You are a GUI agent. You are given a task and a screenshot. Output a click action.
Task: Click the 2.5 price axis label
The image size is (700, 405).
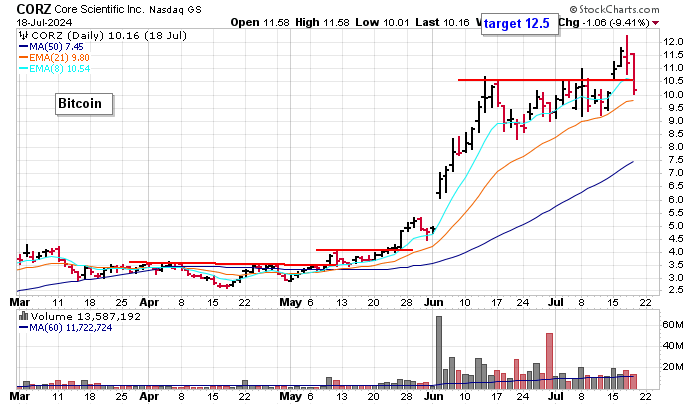pyautogui.click(x=674, y=290)
